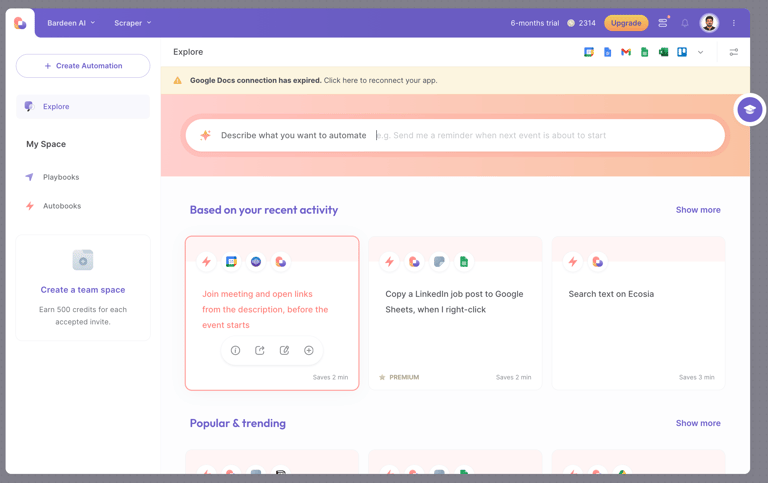Open the user profile avatar

709,23
